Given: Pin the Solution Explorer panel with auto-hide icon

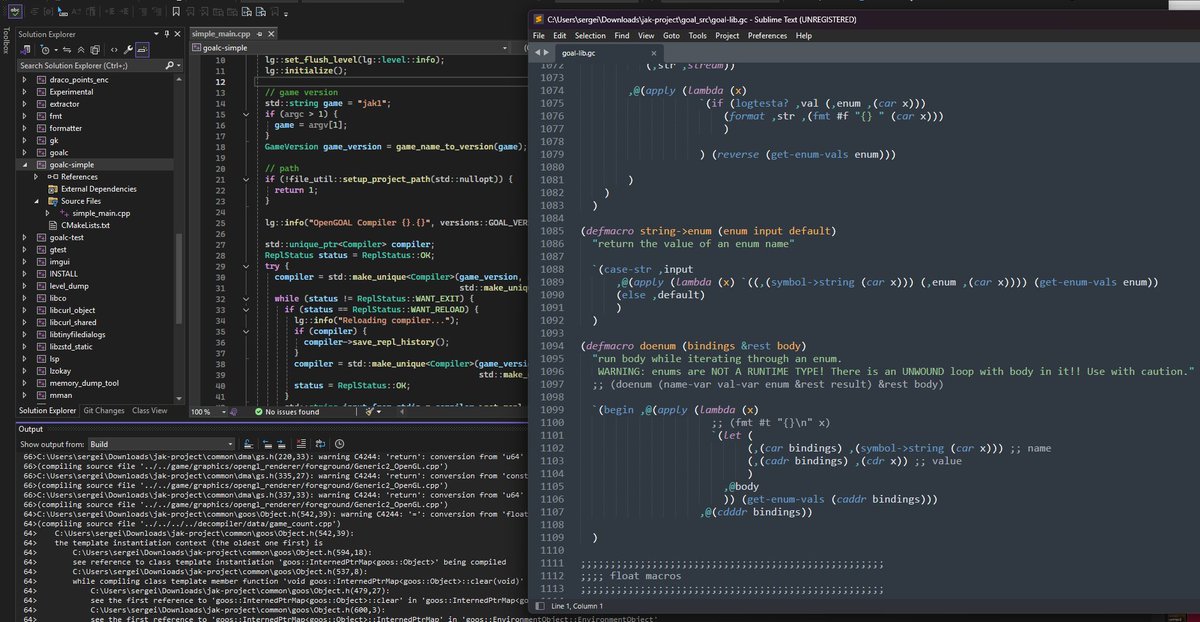Looking at the screenshot, I should tap(167, 34).
